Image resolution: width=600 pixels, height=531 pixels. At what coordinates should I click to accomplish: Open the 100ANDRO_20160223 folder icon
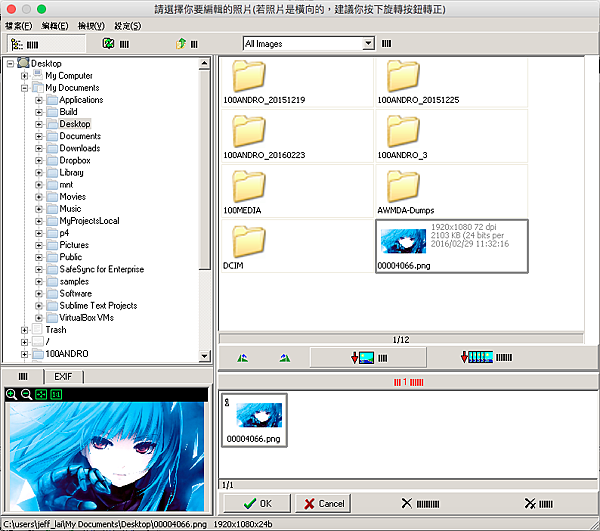[249, 131]
